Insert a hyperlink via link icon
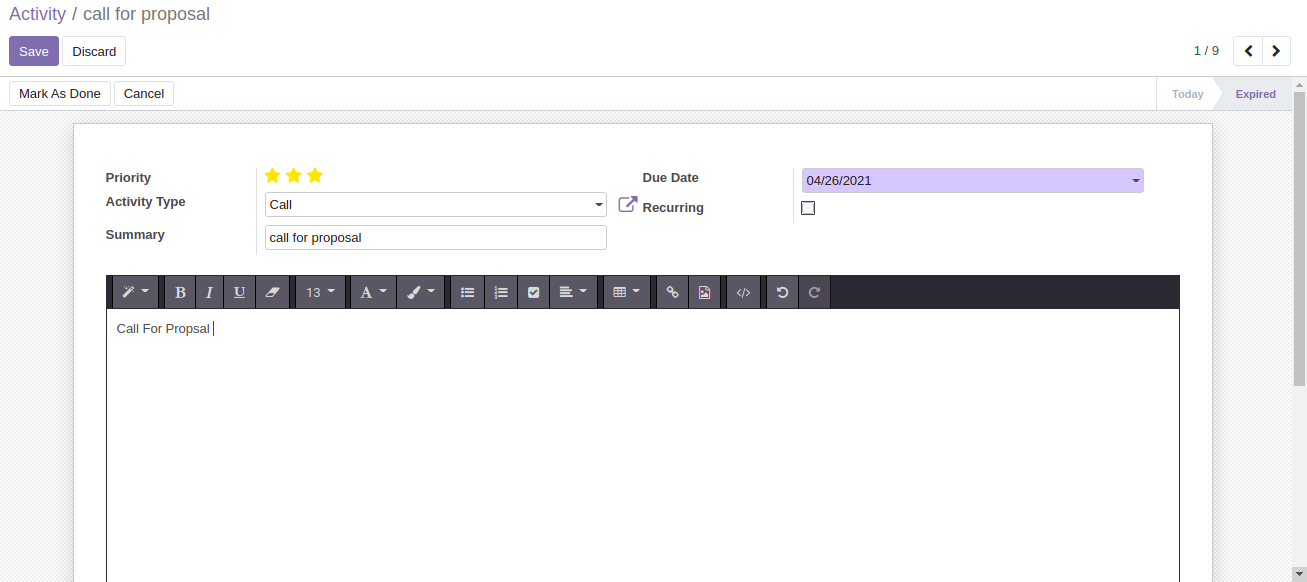The width and height of the screenshot is (1307, 582). [672, 292]
